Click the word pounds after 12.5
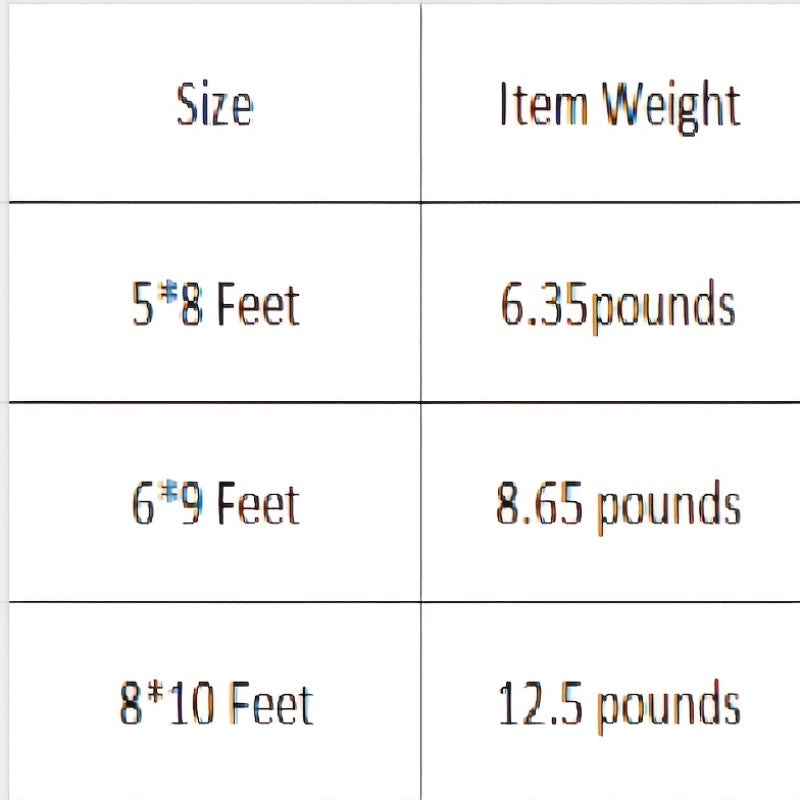 click(x=669, y=707)
